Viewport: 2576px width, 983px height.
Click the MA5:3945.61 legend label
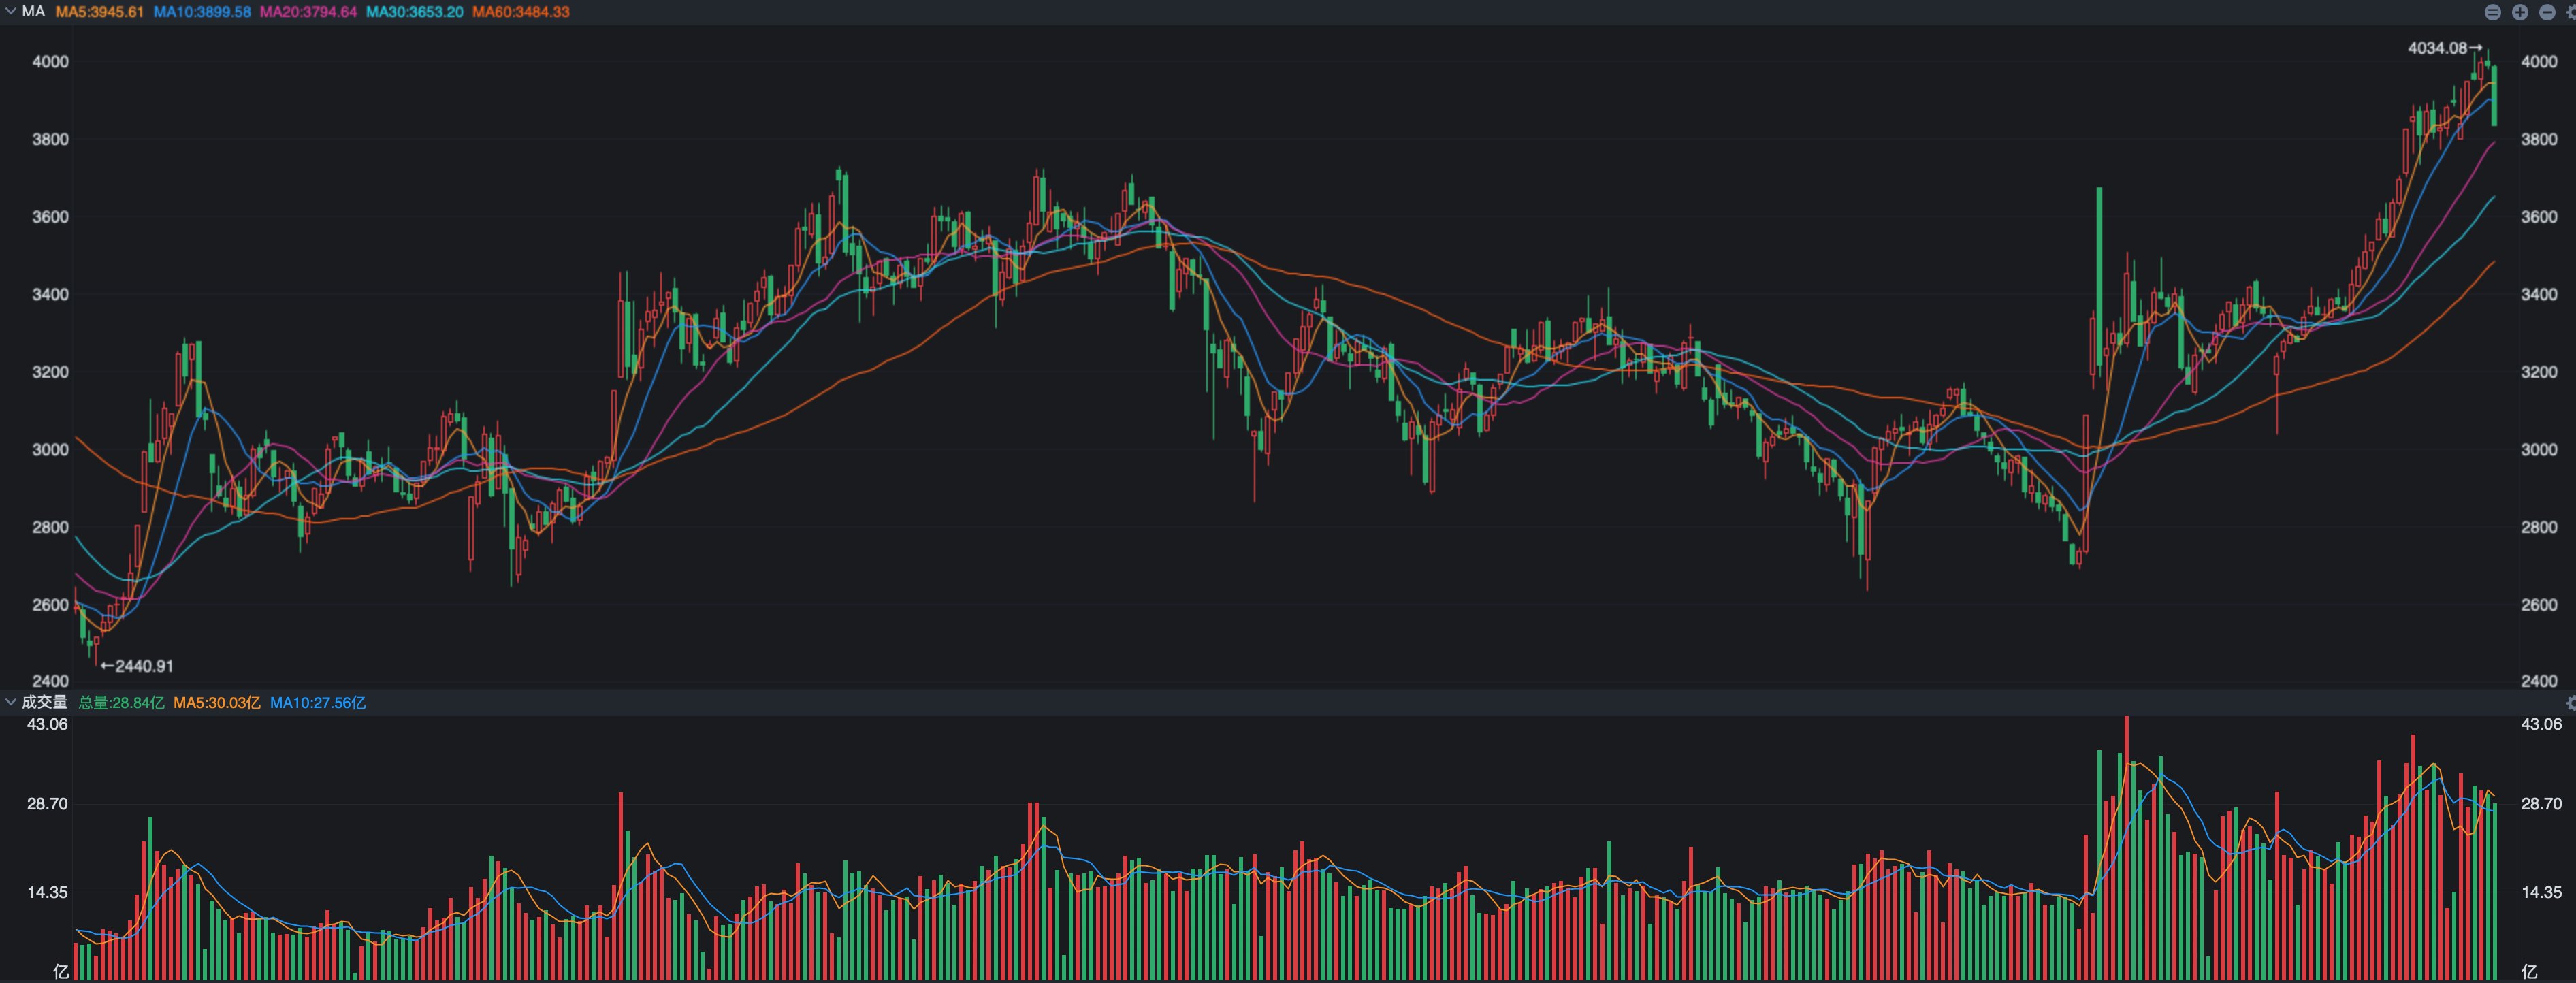(99, 12)
